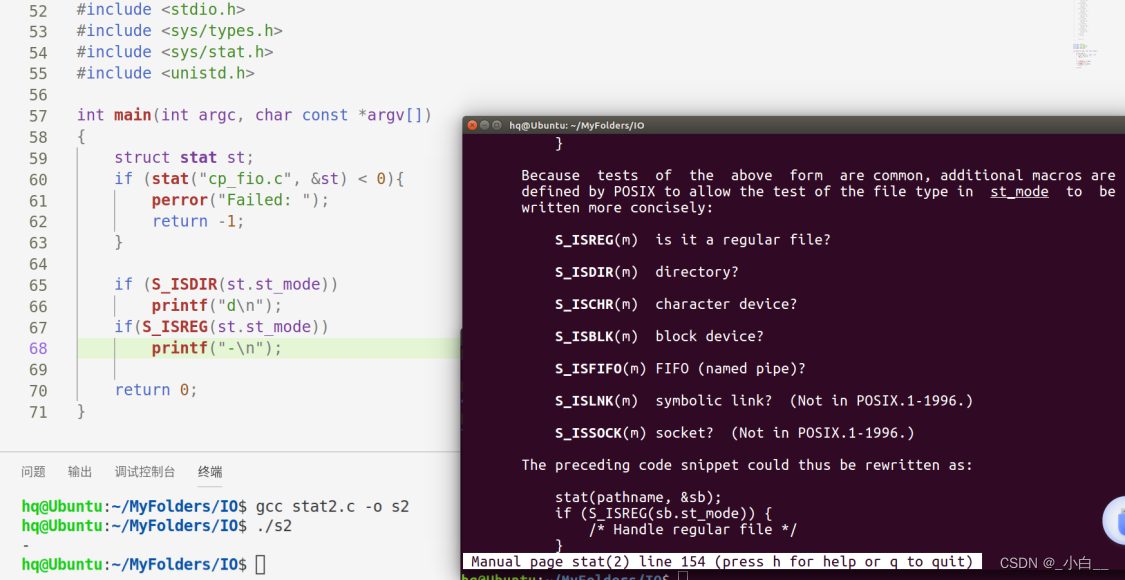The image size is (1125, 580).
Task: Click "stat(pathname, &sb);" in the man page
Action: 639,497
